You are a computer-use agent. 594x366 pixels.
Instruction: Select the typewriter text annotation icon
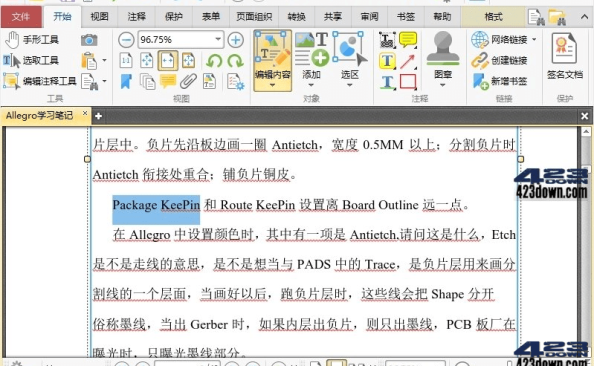pos(387,40)
